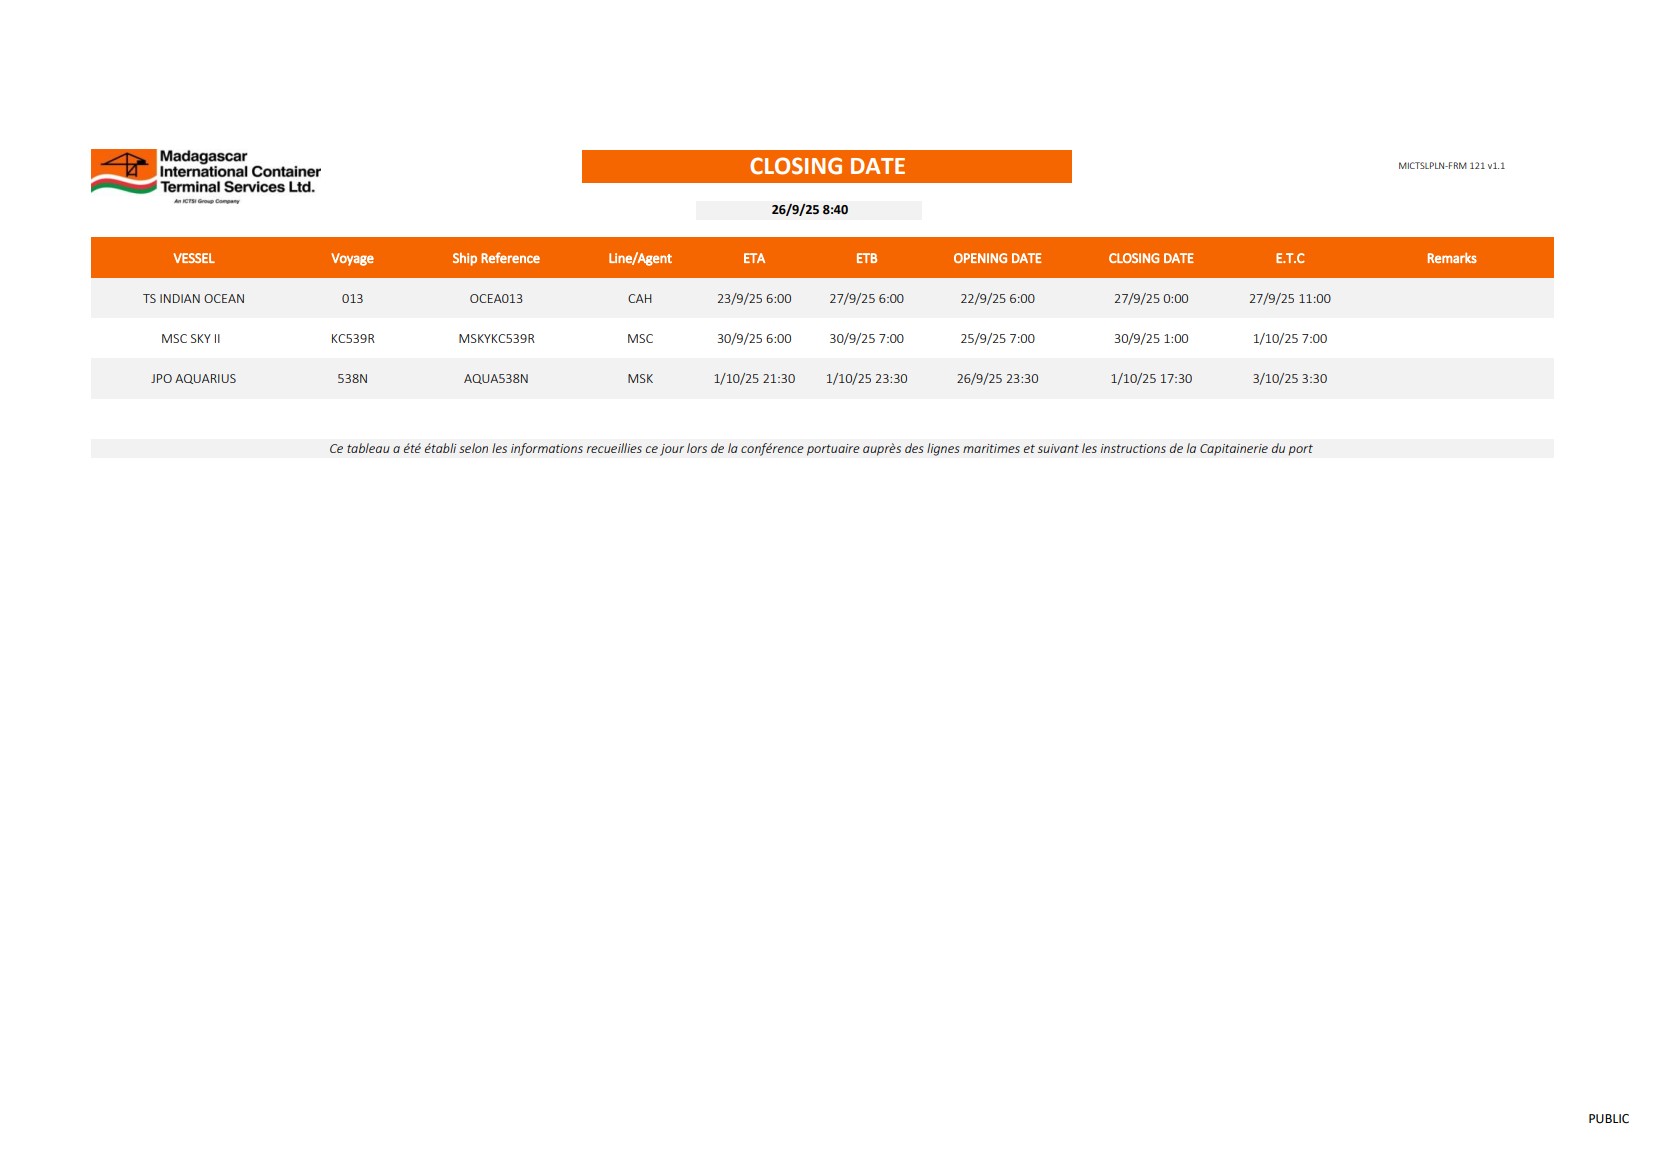The width and height of the screenshot is (1663, 1162).
Task: Select the E.T.C column header
Action: [1289, 258]
